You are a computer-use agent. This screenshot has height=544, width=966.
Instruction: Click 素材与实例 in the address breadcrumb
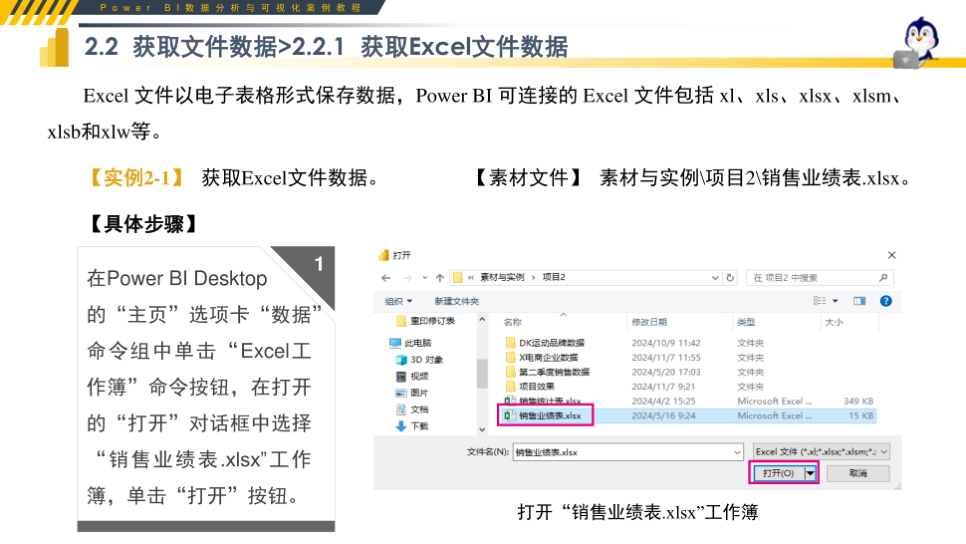pyautogui.click(x=502, y=278)
